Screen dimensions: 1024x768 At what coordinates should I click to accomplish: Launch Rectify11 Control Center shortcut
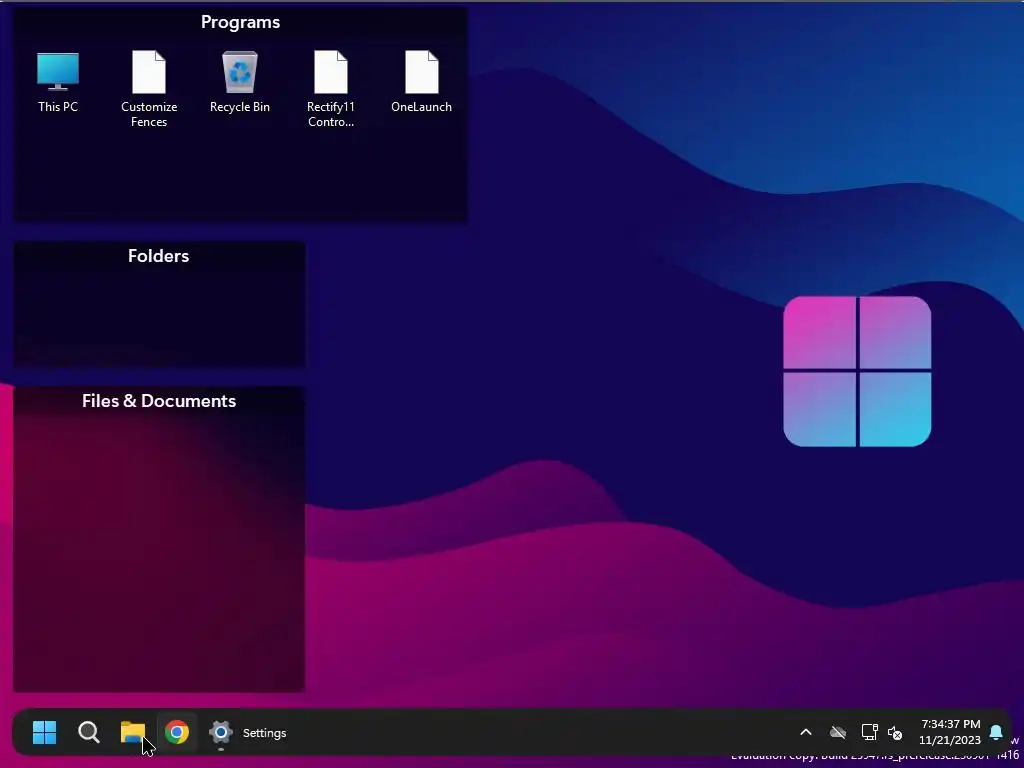(x=330, y=89)
